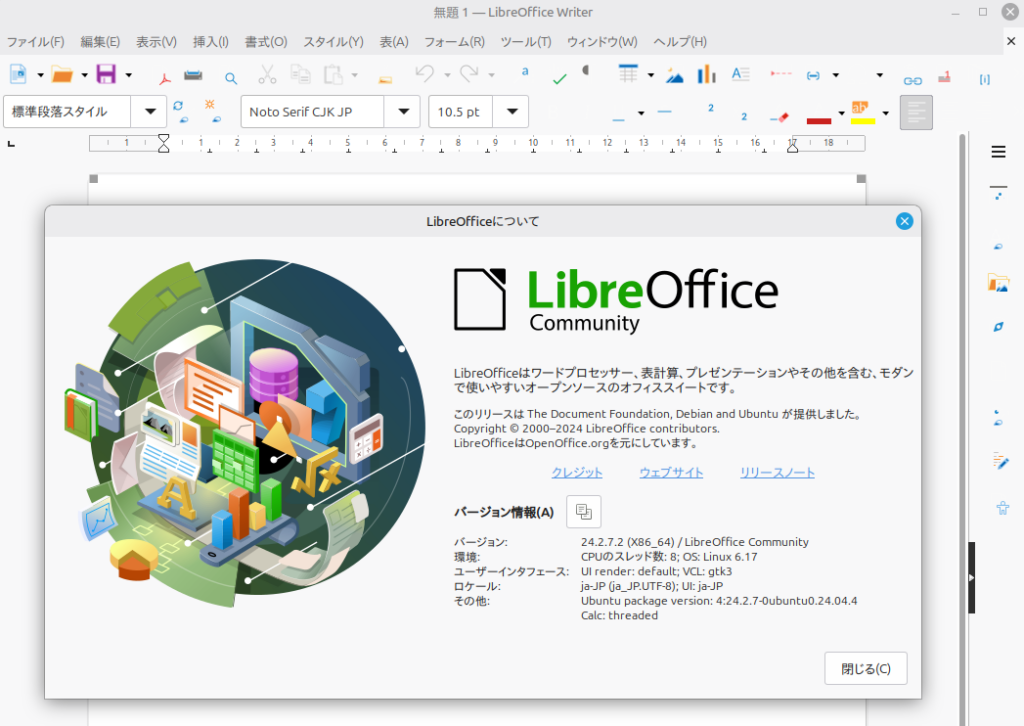Click the Insert Image toolbar icon
This screenshot has width=1024, height=726.
coord(675,76)
